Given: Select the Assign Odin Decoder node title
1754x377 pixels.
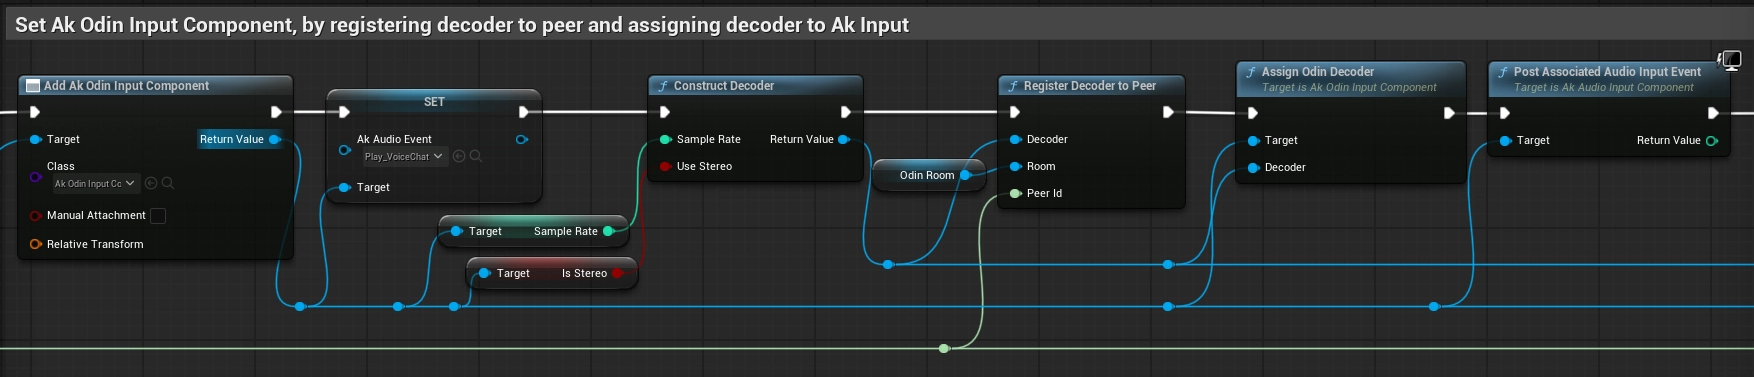Looking at the screenshot, I should 1318,72.
